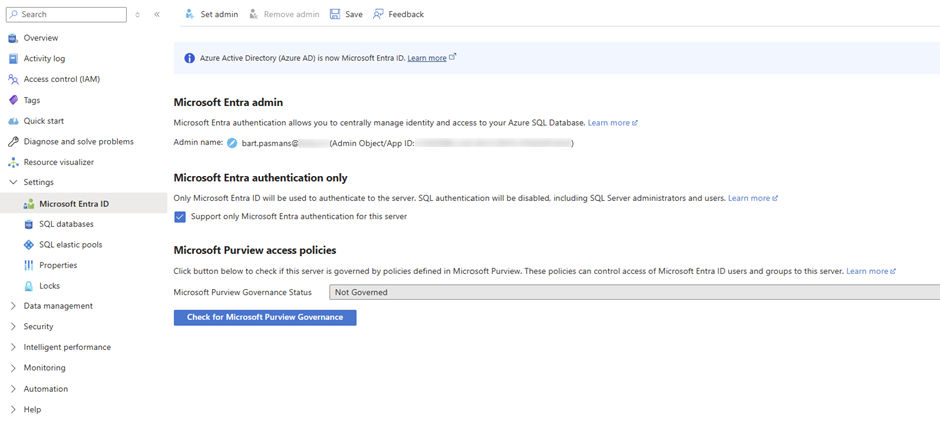This screenshot has width=940, height=427.
Task: Expand the Intelligent performance section
Action: 13,347
